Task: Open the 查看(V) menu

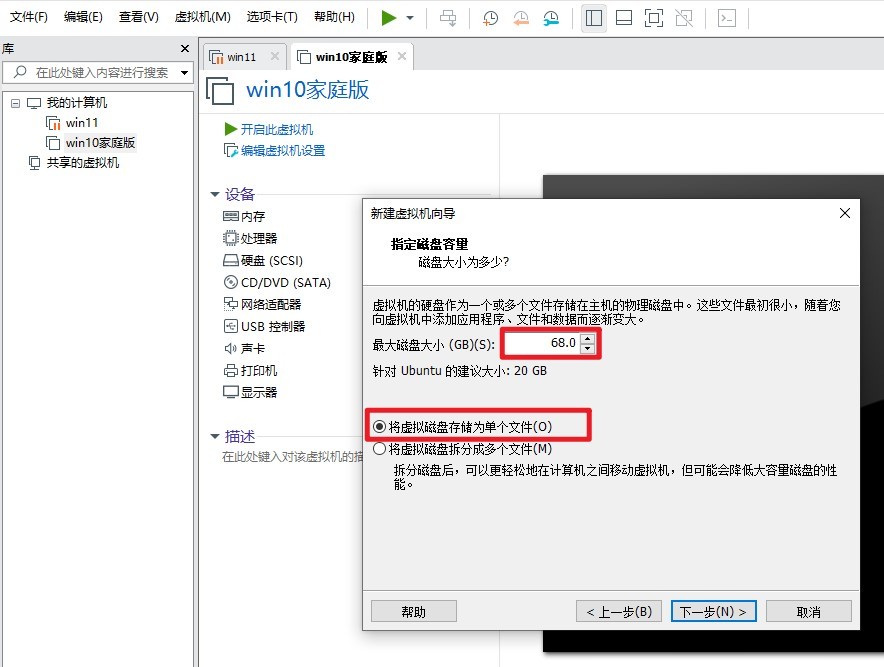Action: (139, 17)
